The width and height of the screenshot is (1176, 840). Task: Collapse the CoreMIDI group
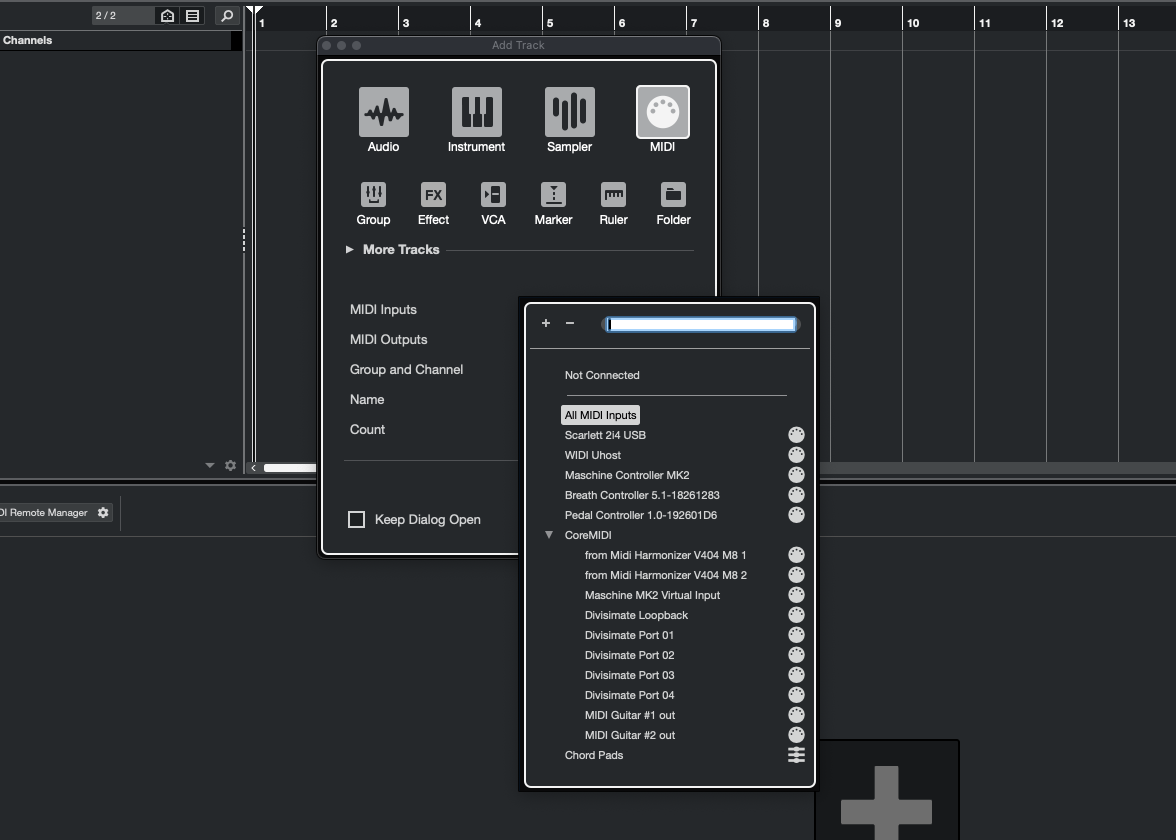click(x=549, y=536)
